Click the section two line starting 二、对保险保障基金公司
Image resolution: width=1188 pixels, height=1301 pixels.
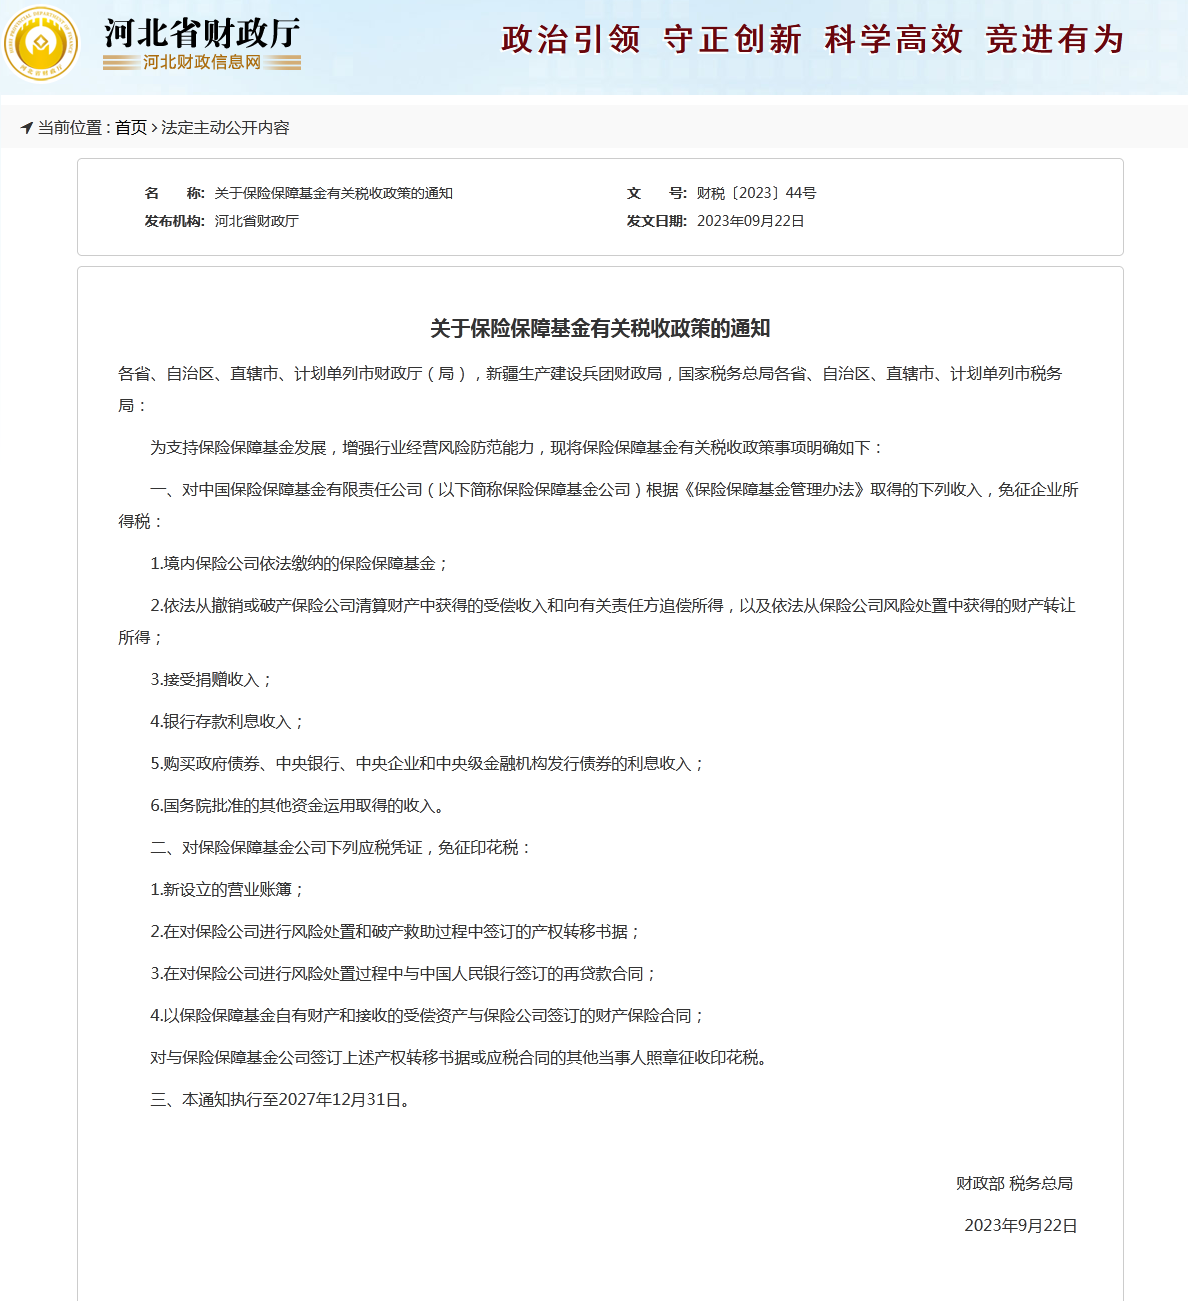342,848
